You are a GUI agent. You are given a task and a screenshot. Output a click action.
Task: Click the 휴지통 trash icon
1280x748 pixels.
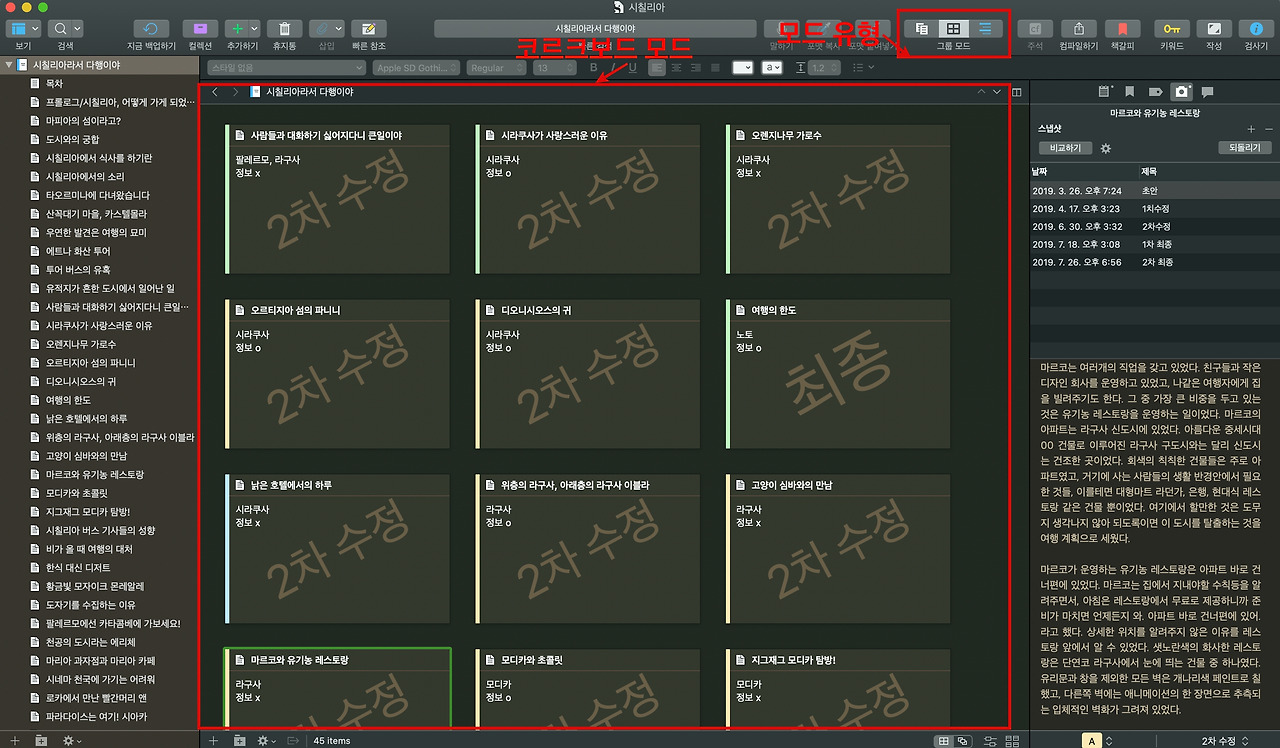coord(285,29)
